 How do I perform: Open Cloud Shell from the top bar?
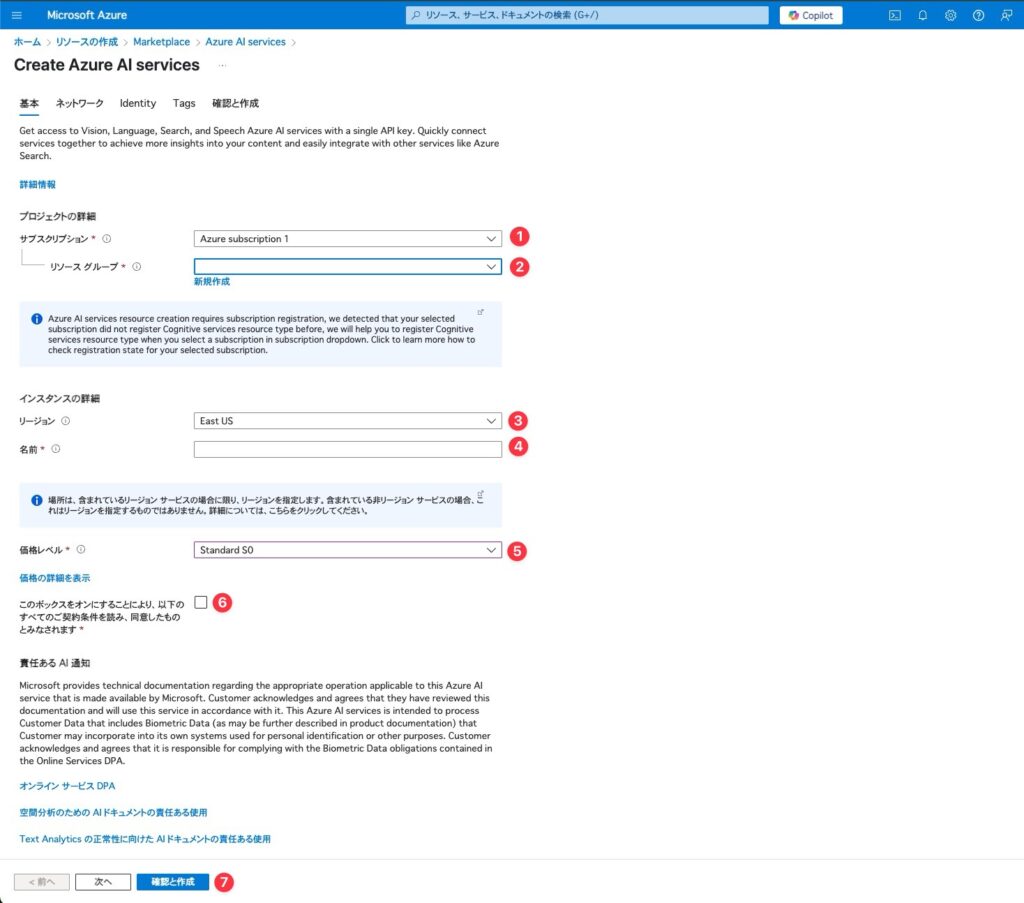click(895, 15)
